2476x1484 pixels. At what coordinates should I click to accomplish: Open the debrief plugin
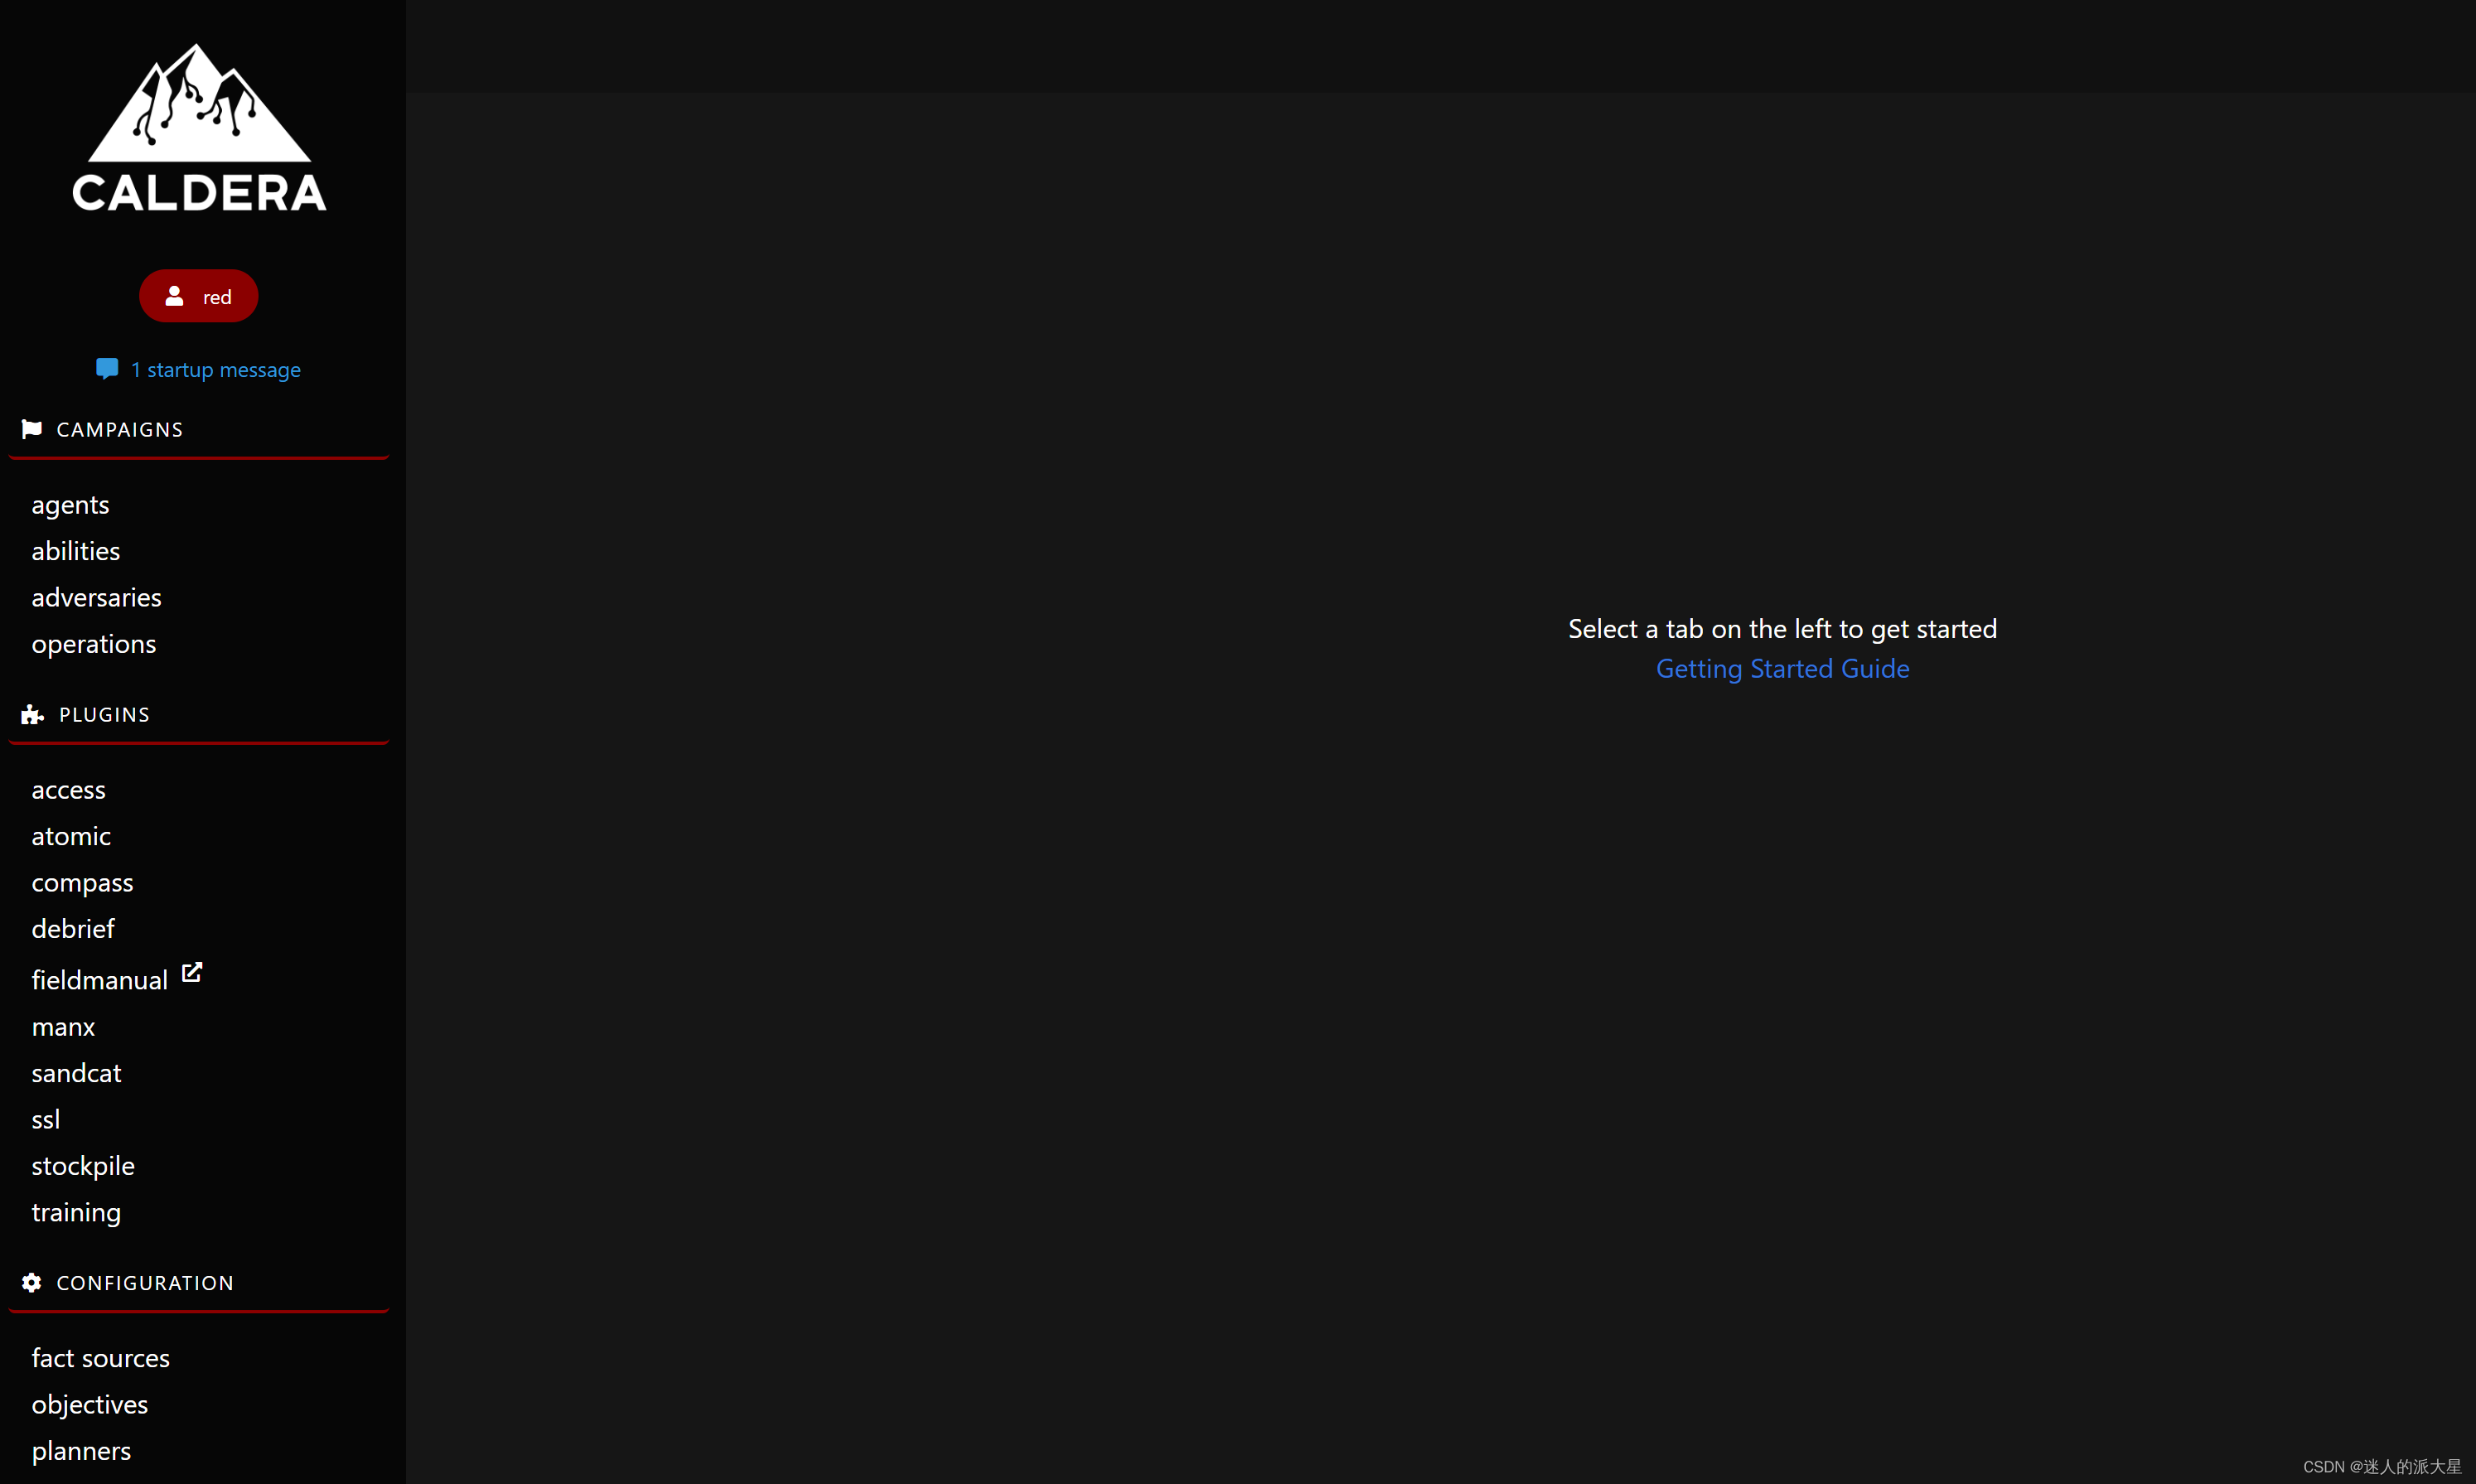click(73, 929)
